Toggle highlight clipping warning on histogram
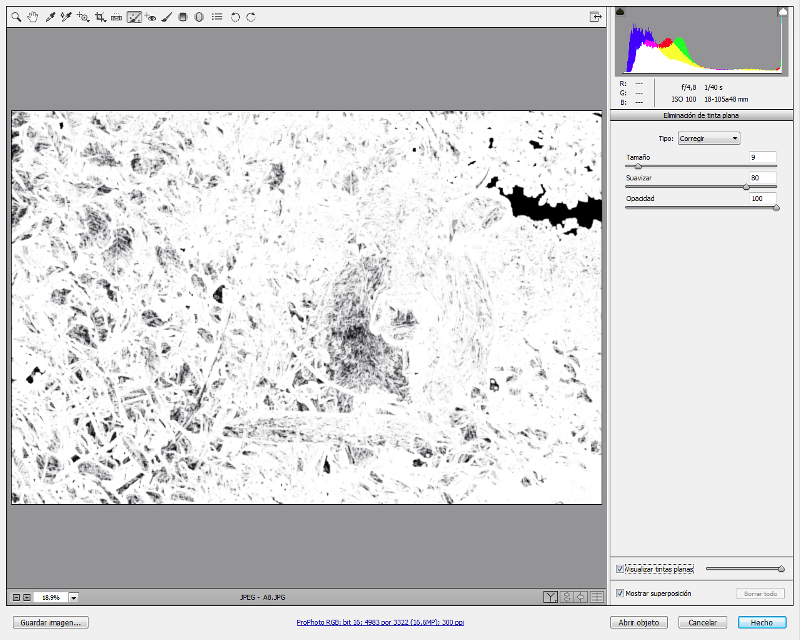 pyautogui.click(x=783, y=11)
